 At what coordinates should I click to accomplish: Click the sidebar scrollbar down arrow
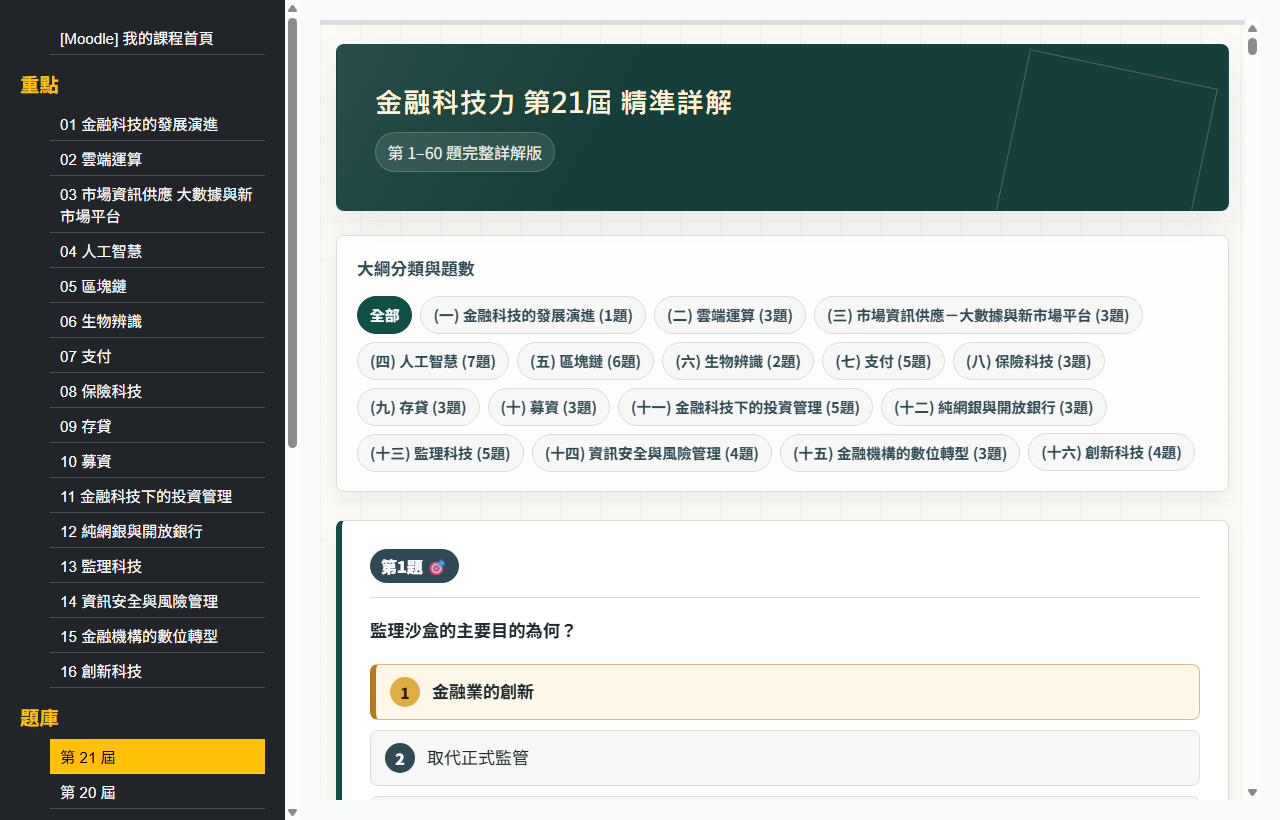(292, 812)
